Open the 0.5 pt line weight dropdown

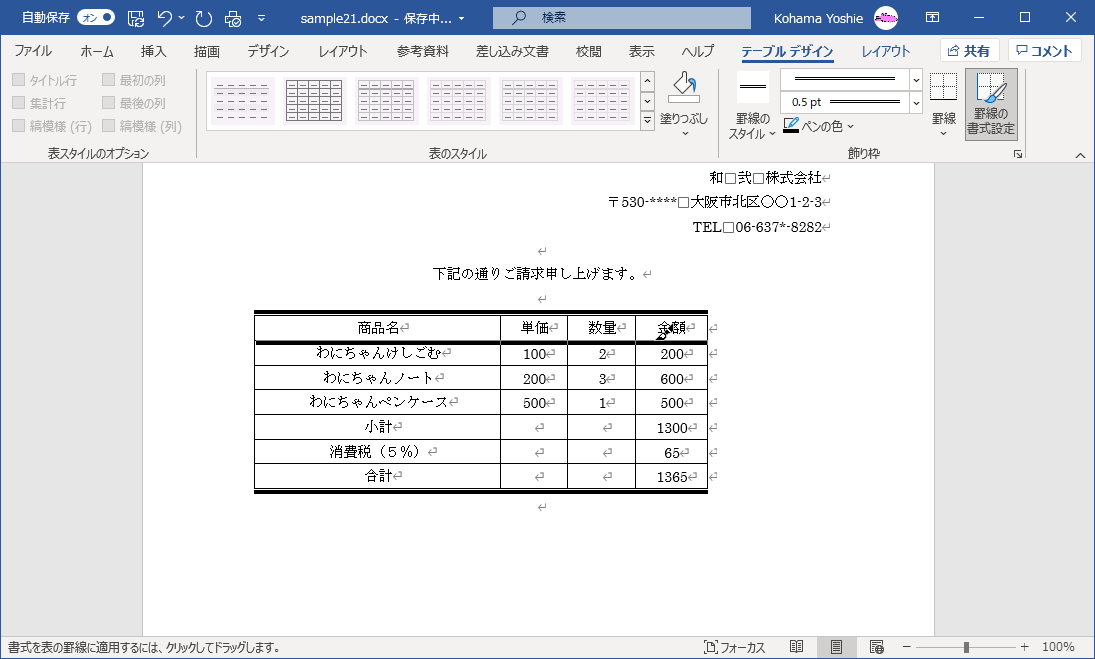click(x=916, y=102)
